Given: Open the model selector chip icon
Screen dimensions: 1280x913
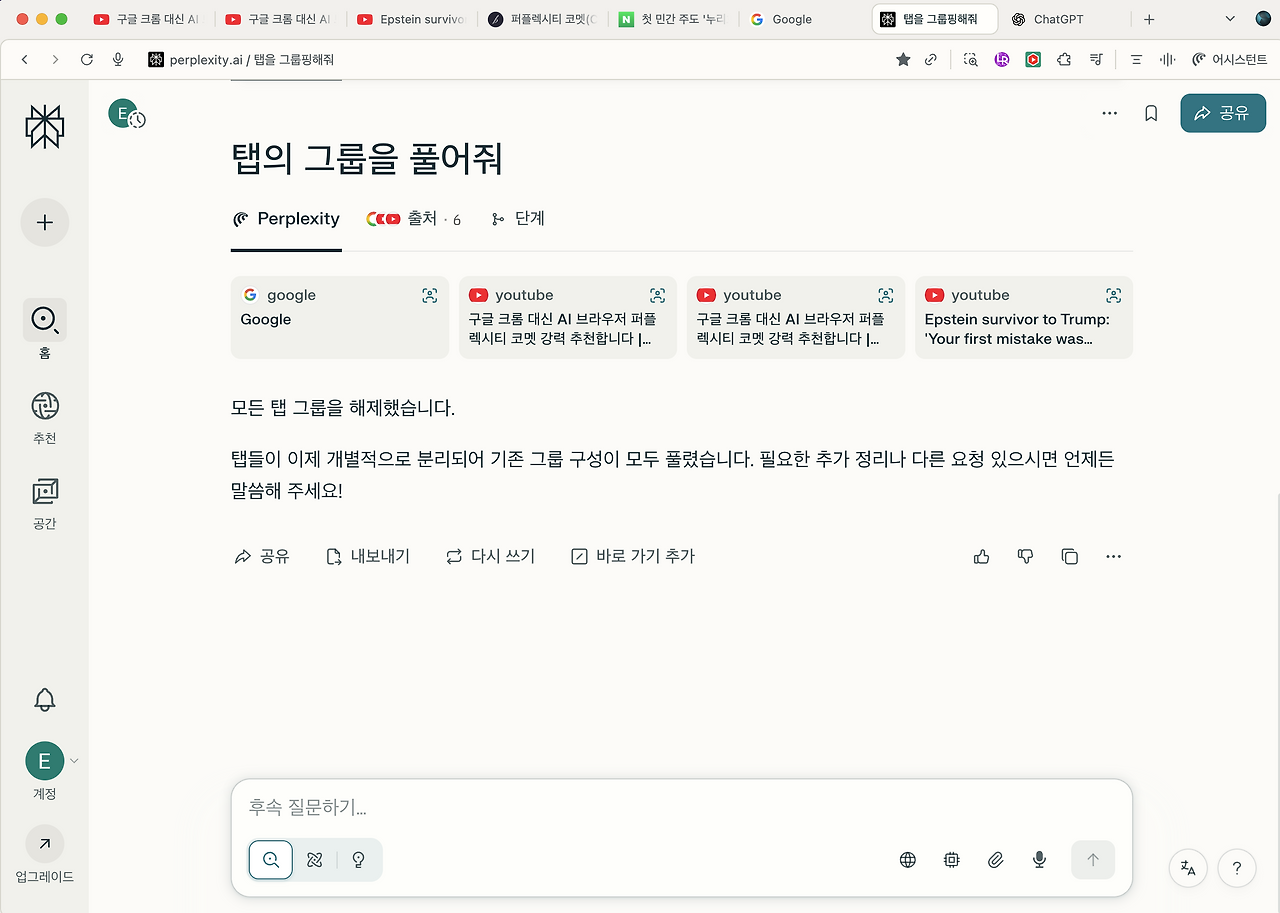Looking at the screenshot, I should [952, 859].
